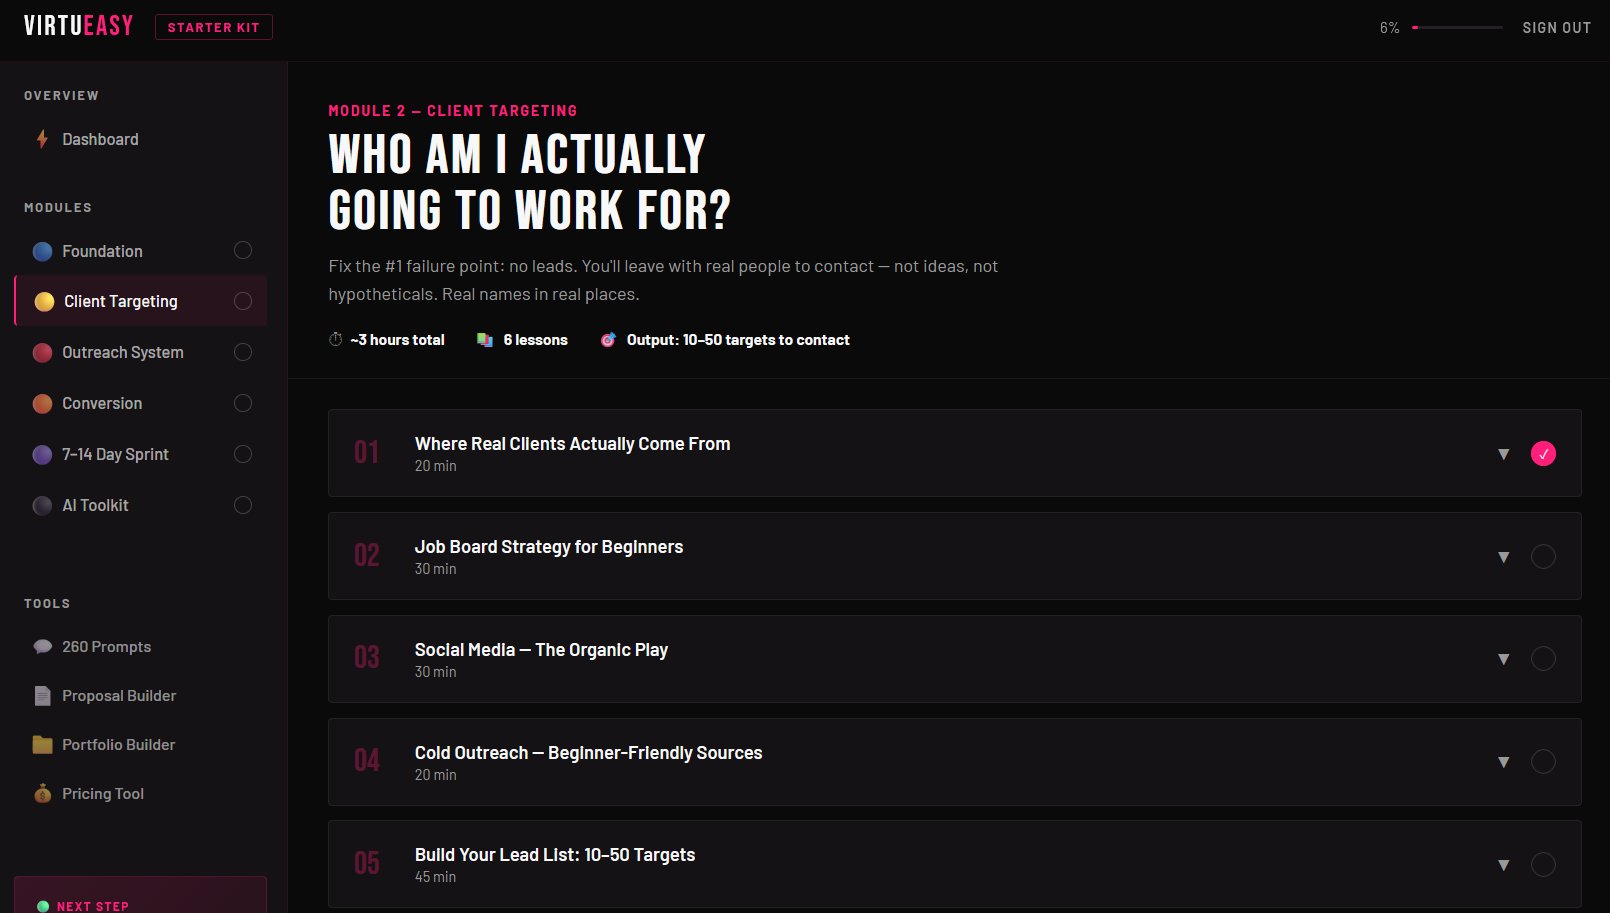1610x913 pixels.
Task: Toggle Conversion module completion circle
Action: (243, 403)
